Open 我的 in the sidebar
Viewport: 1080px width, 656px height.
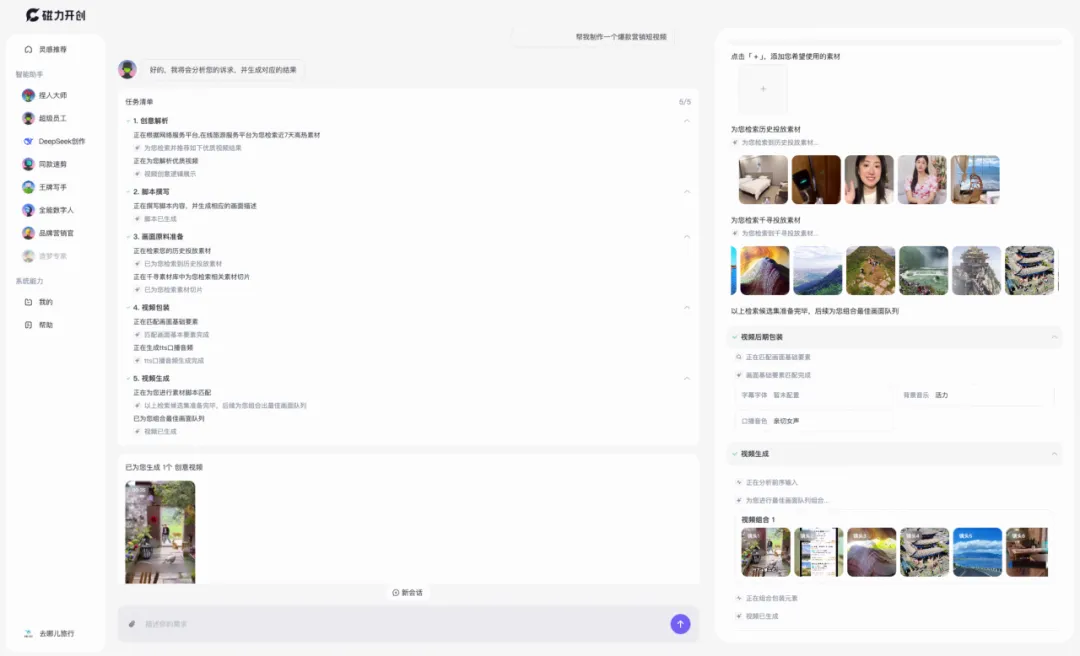45,302
